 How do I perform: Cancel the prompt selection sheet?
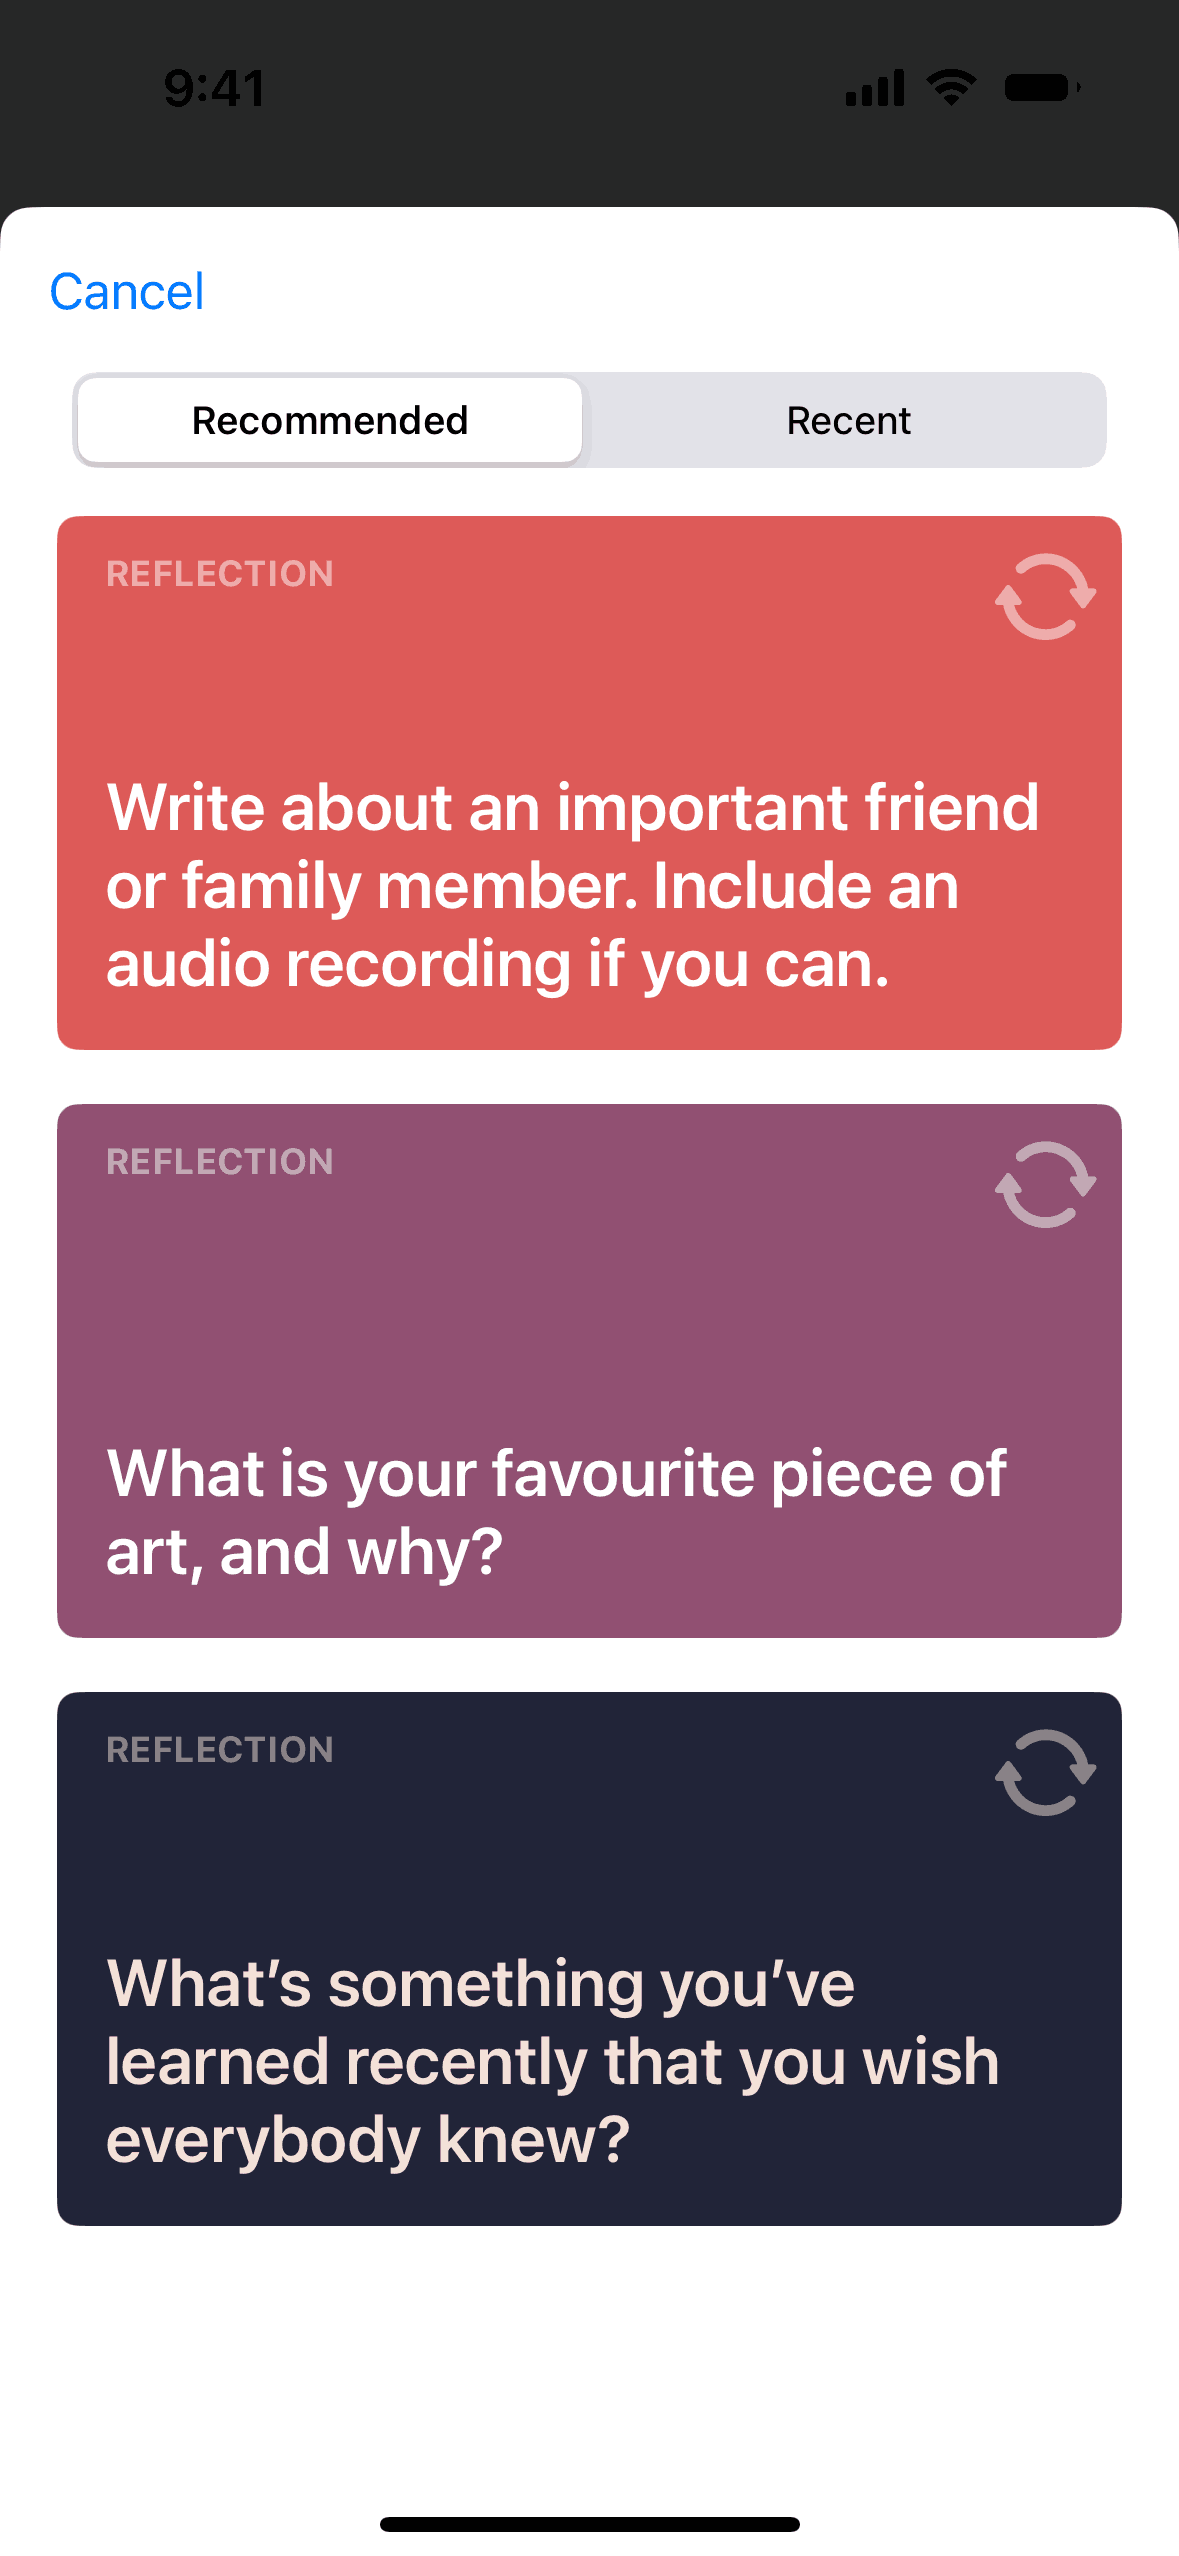pyautogui.click(x=127, y=292)
